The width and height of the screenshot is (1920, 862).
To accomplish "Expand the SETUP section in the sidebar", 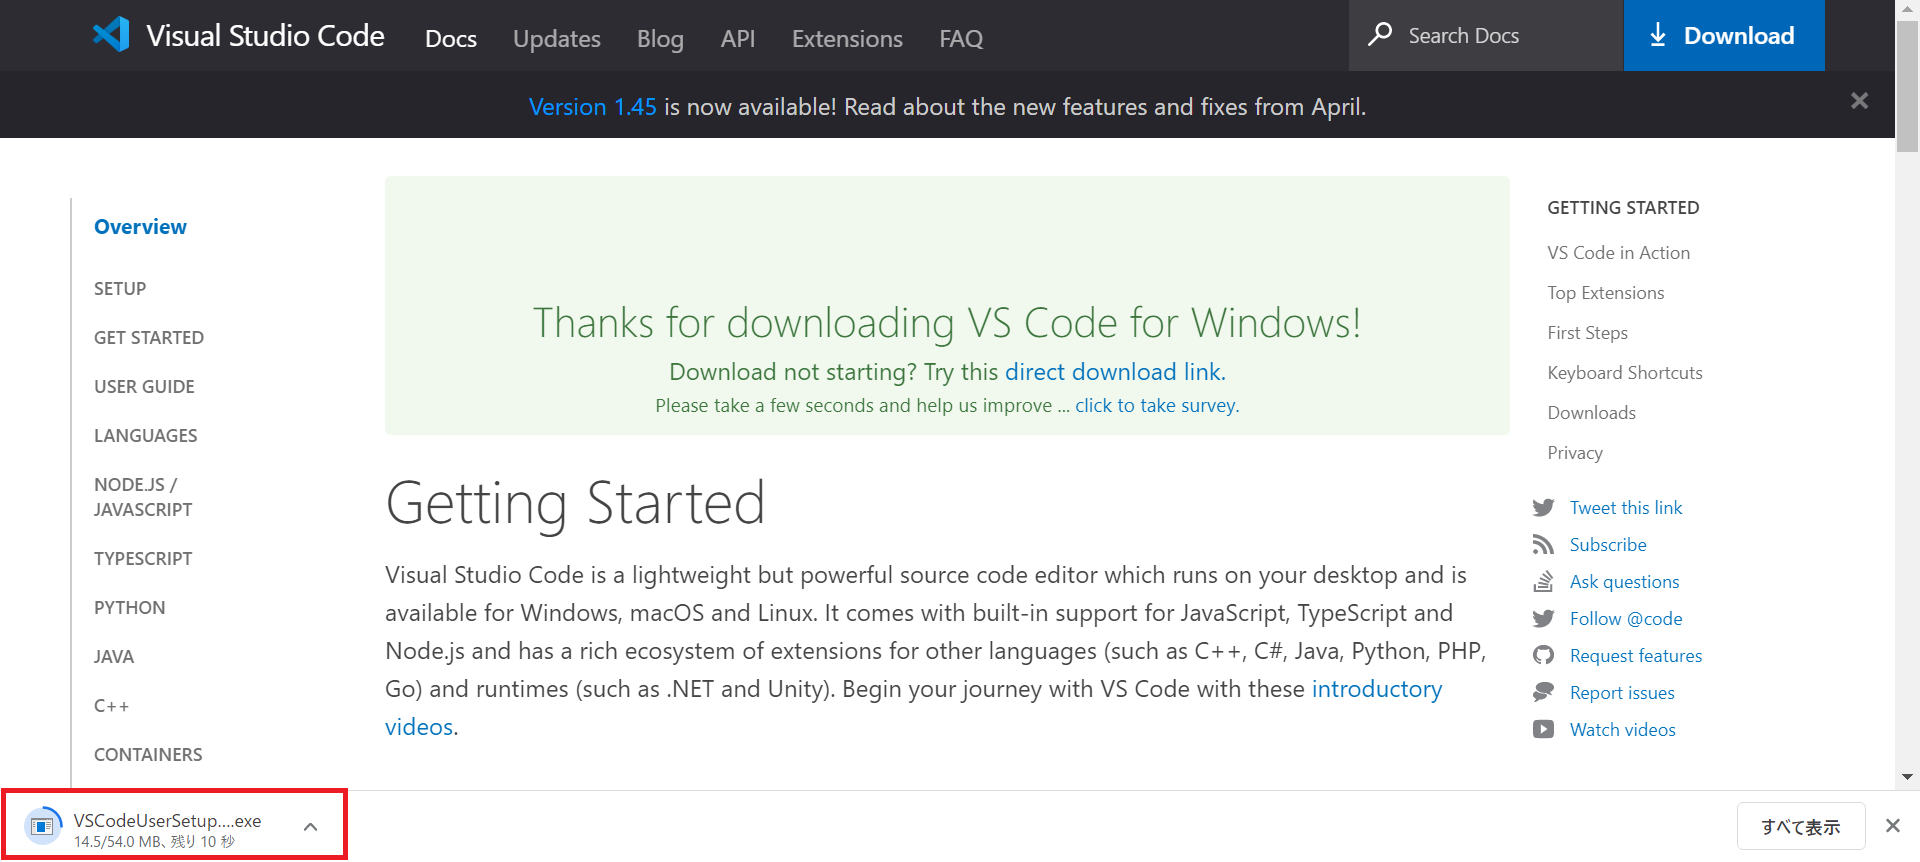I will [x=120, y=289].
